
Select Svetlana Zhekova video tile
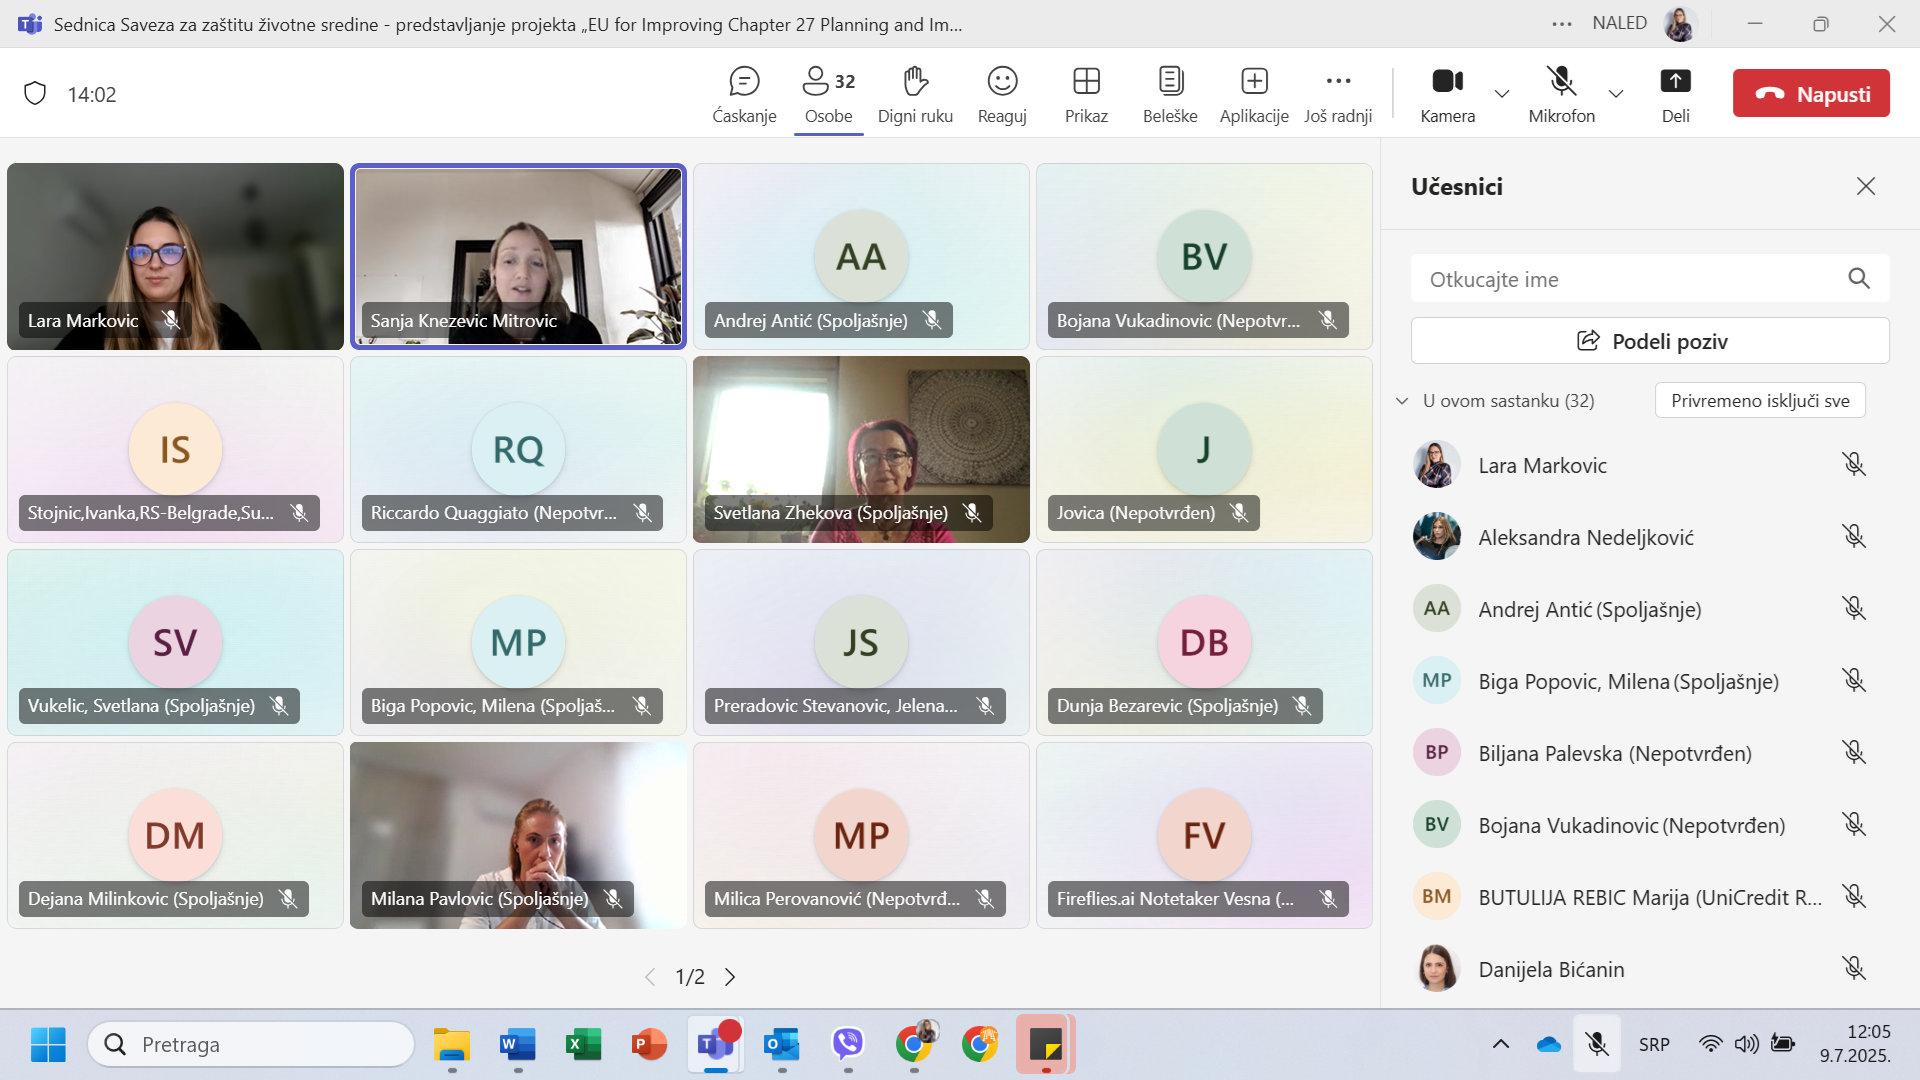[x=861, y=449]
